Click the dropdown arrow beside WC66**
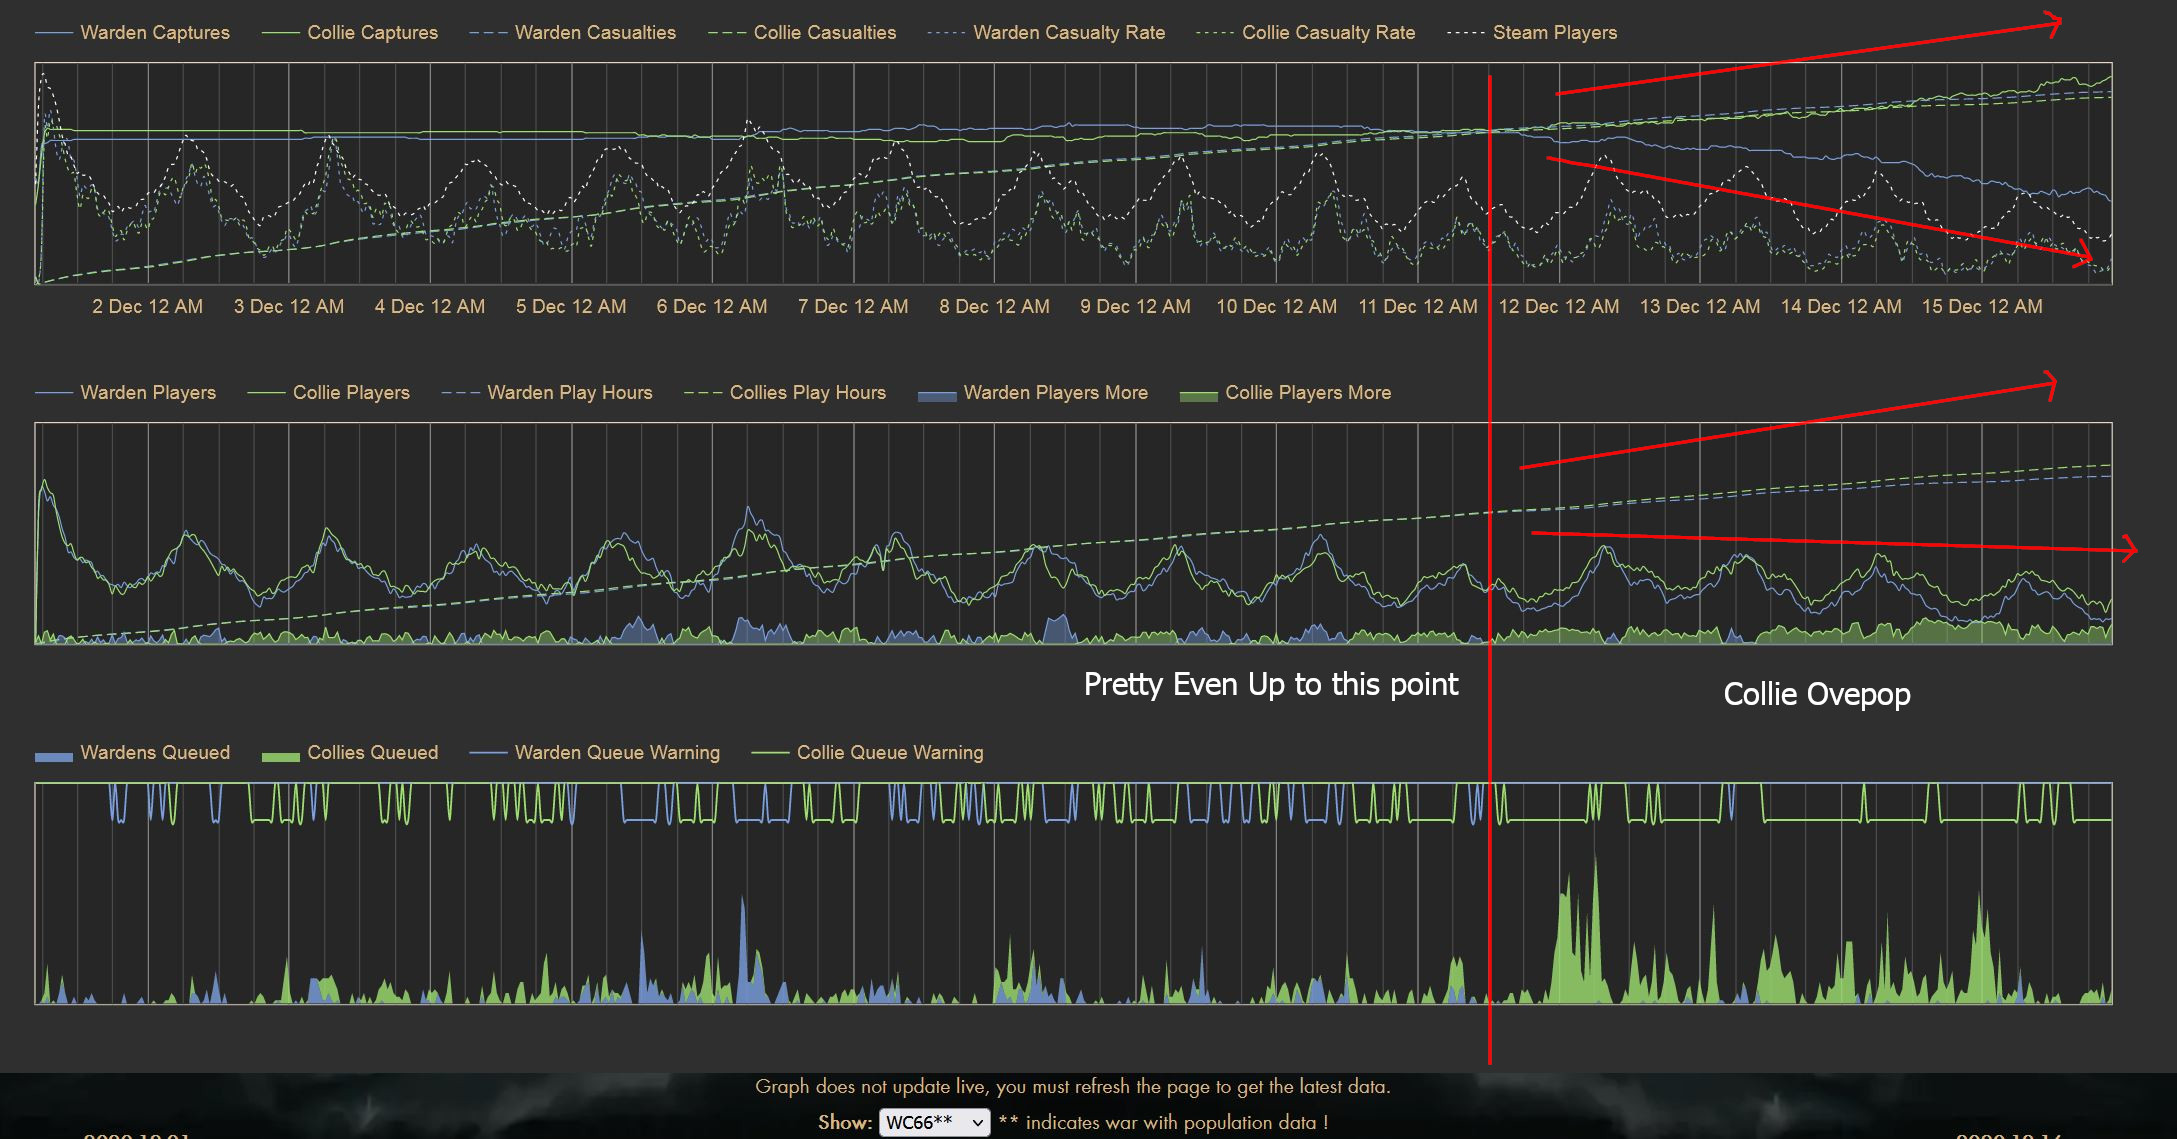Image resolution: width=2177 pixels, height=1139 pixels. click(x=977, y=1123)
